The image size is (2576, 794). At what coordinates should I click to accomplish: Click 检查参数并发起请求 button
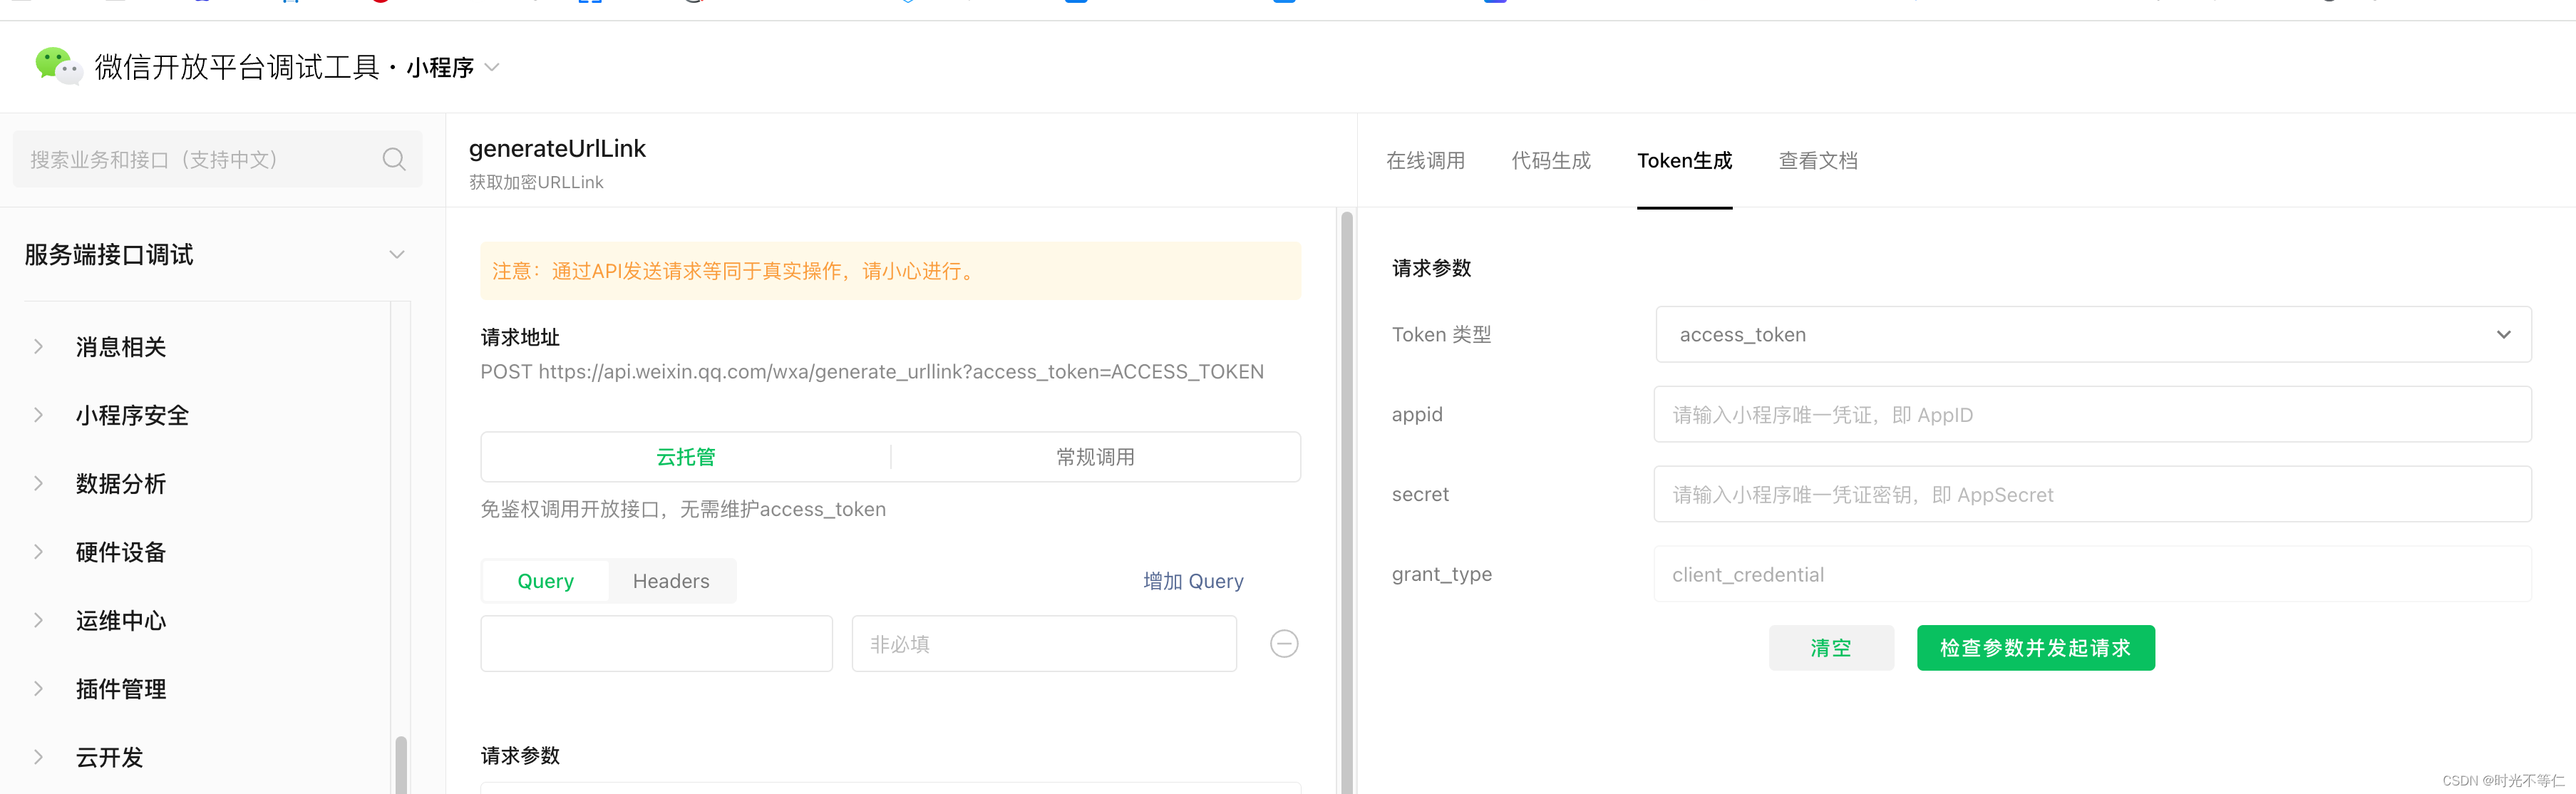(x=2035, y=648)
